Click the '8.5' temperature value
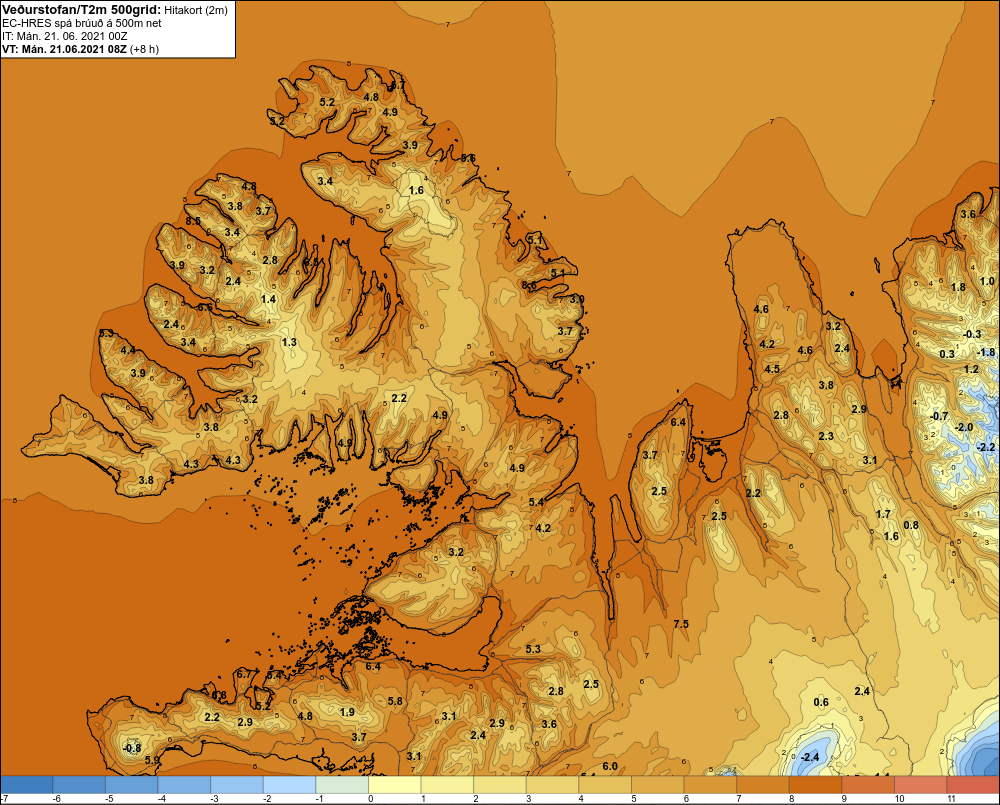 pyautogui.click(x=193, y=221)
